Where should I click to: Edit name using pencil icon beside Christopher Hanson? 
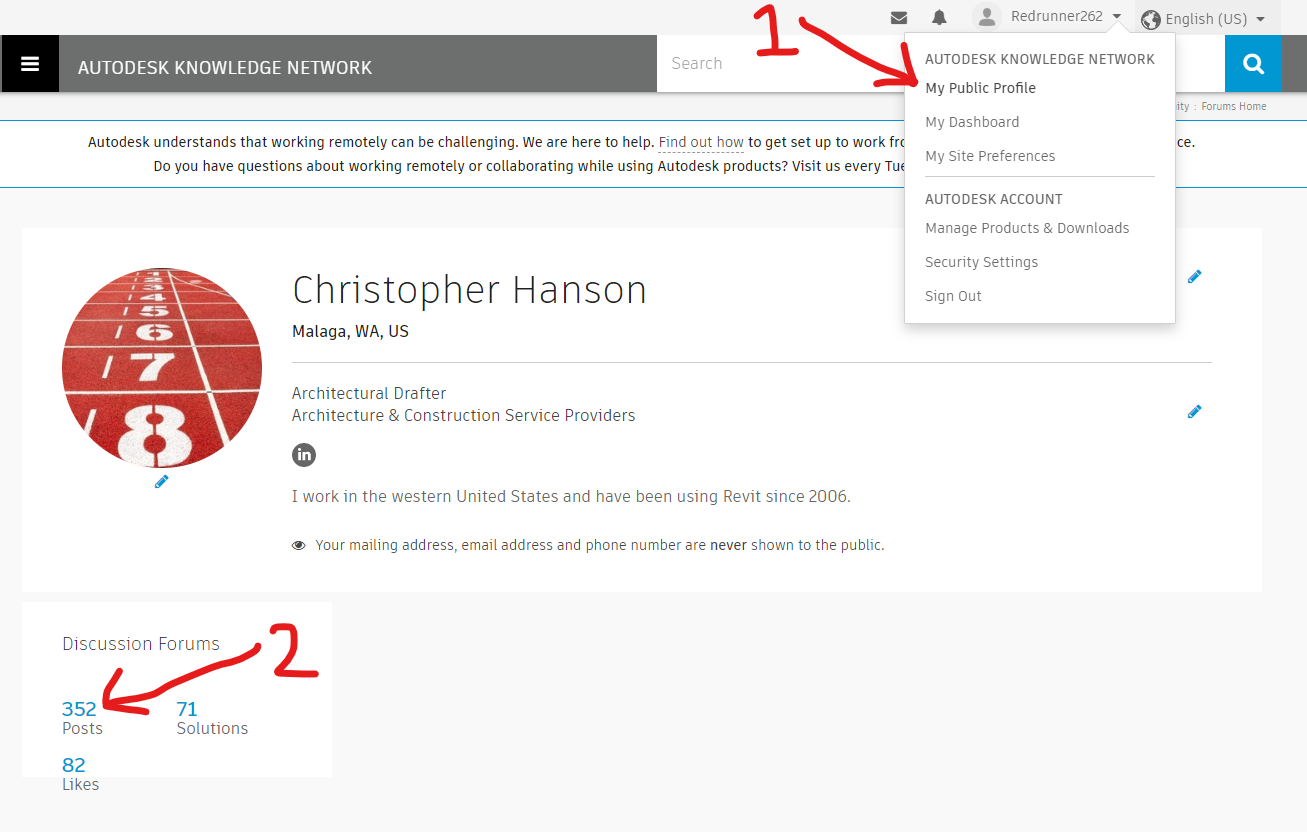tap(1194, 277)
